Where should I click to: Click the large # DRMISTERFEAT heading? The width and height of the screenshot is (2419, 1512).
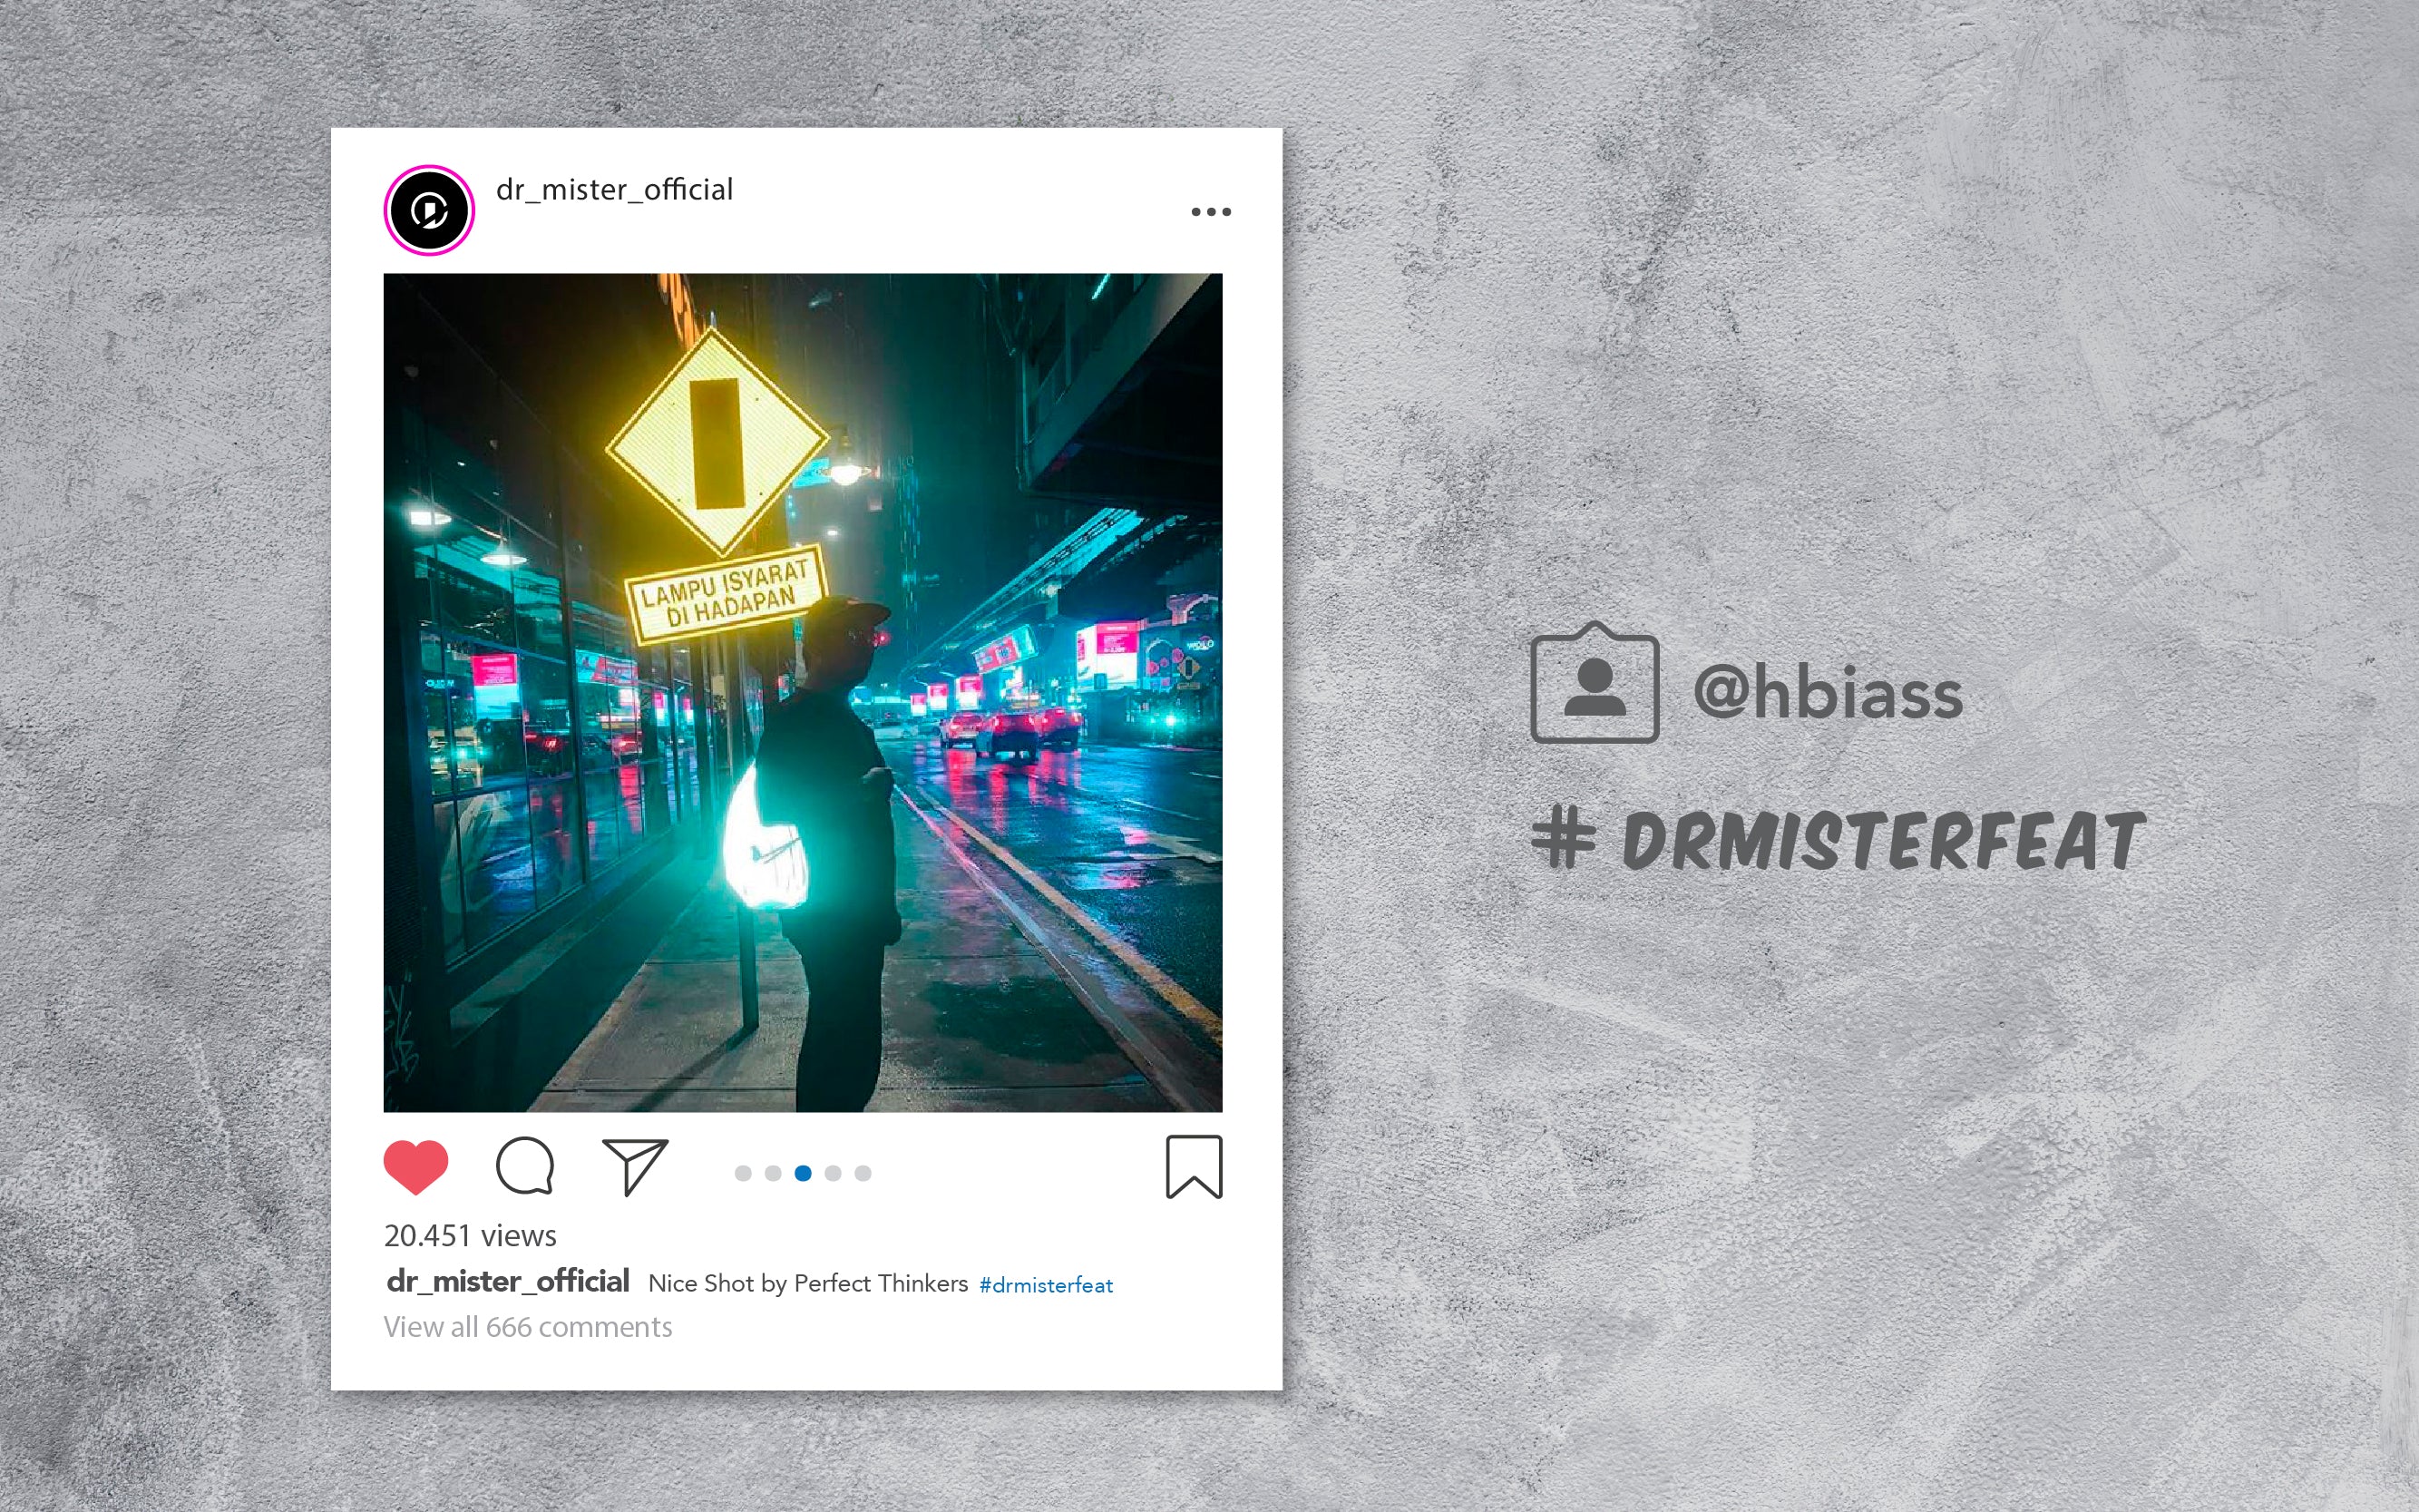point(1838,840)
